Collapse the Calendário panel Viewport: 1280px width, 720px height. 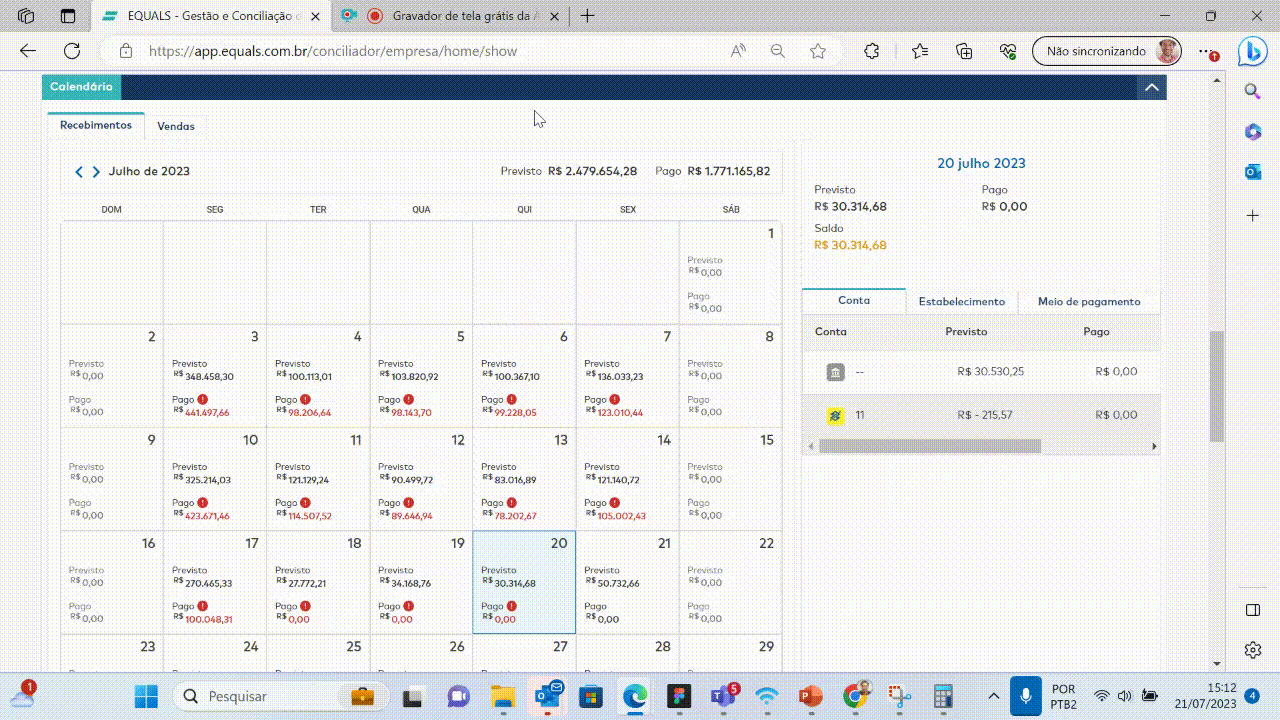click(1151, 88)
